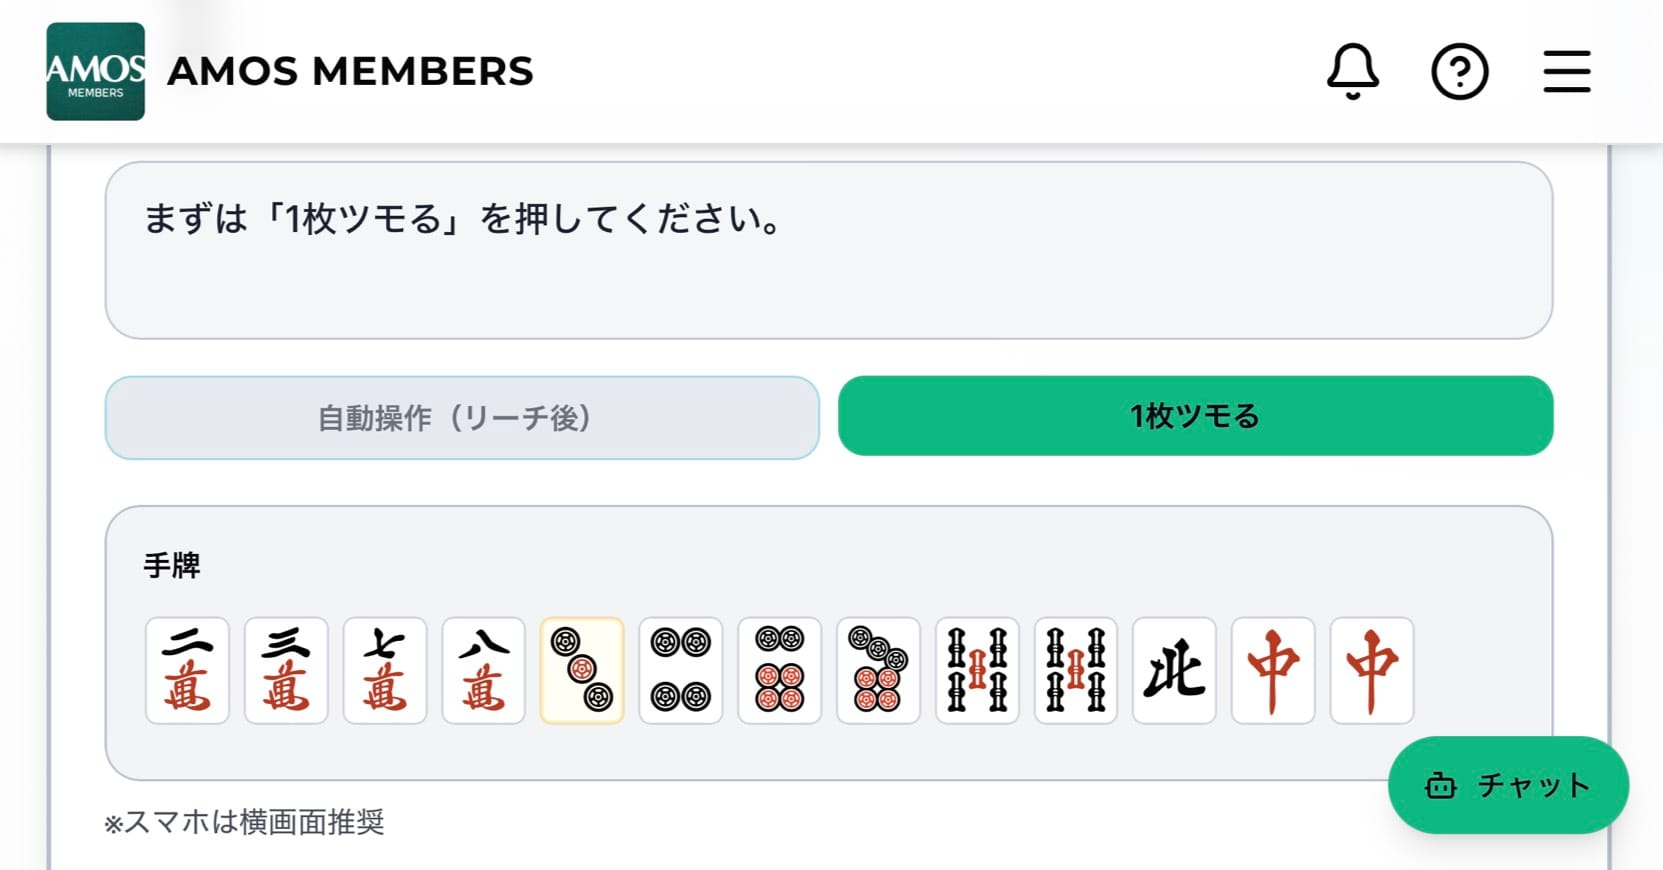Viewport: 1663px width, 870px height.
Task: Select the right 5-sou bamboo tile
Action: (x=1076, y=670)
